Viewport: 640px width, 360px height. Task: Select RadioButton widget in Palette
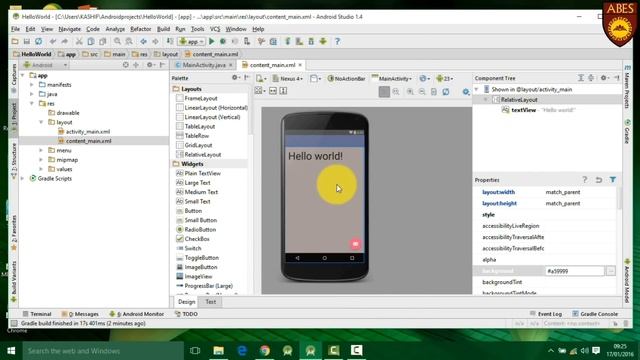coord(196,229)
